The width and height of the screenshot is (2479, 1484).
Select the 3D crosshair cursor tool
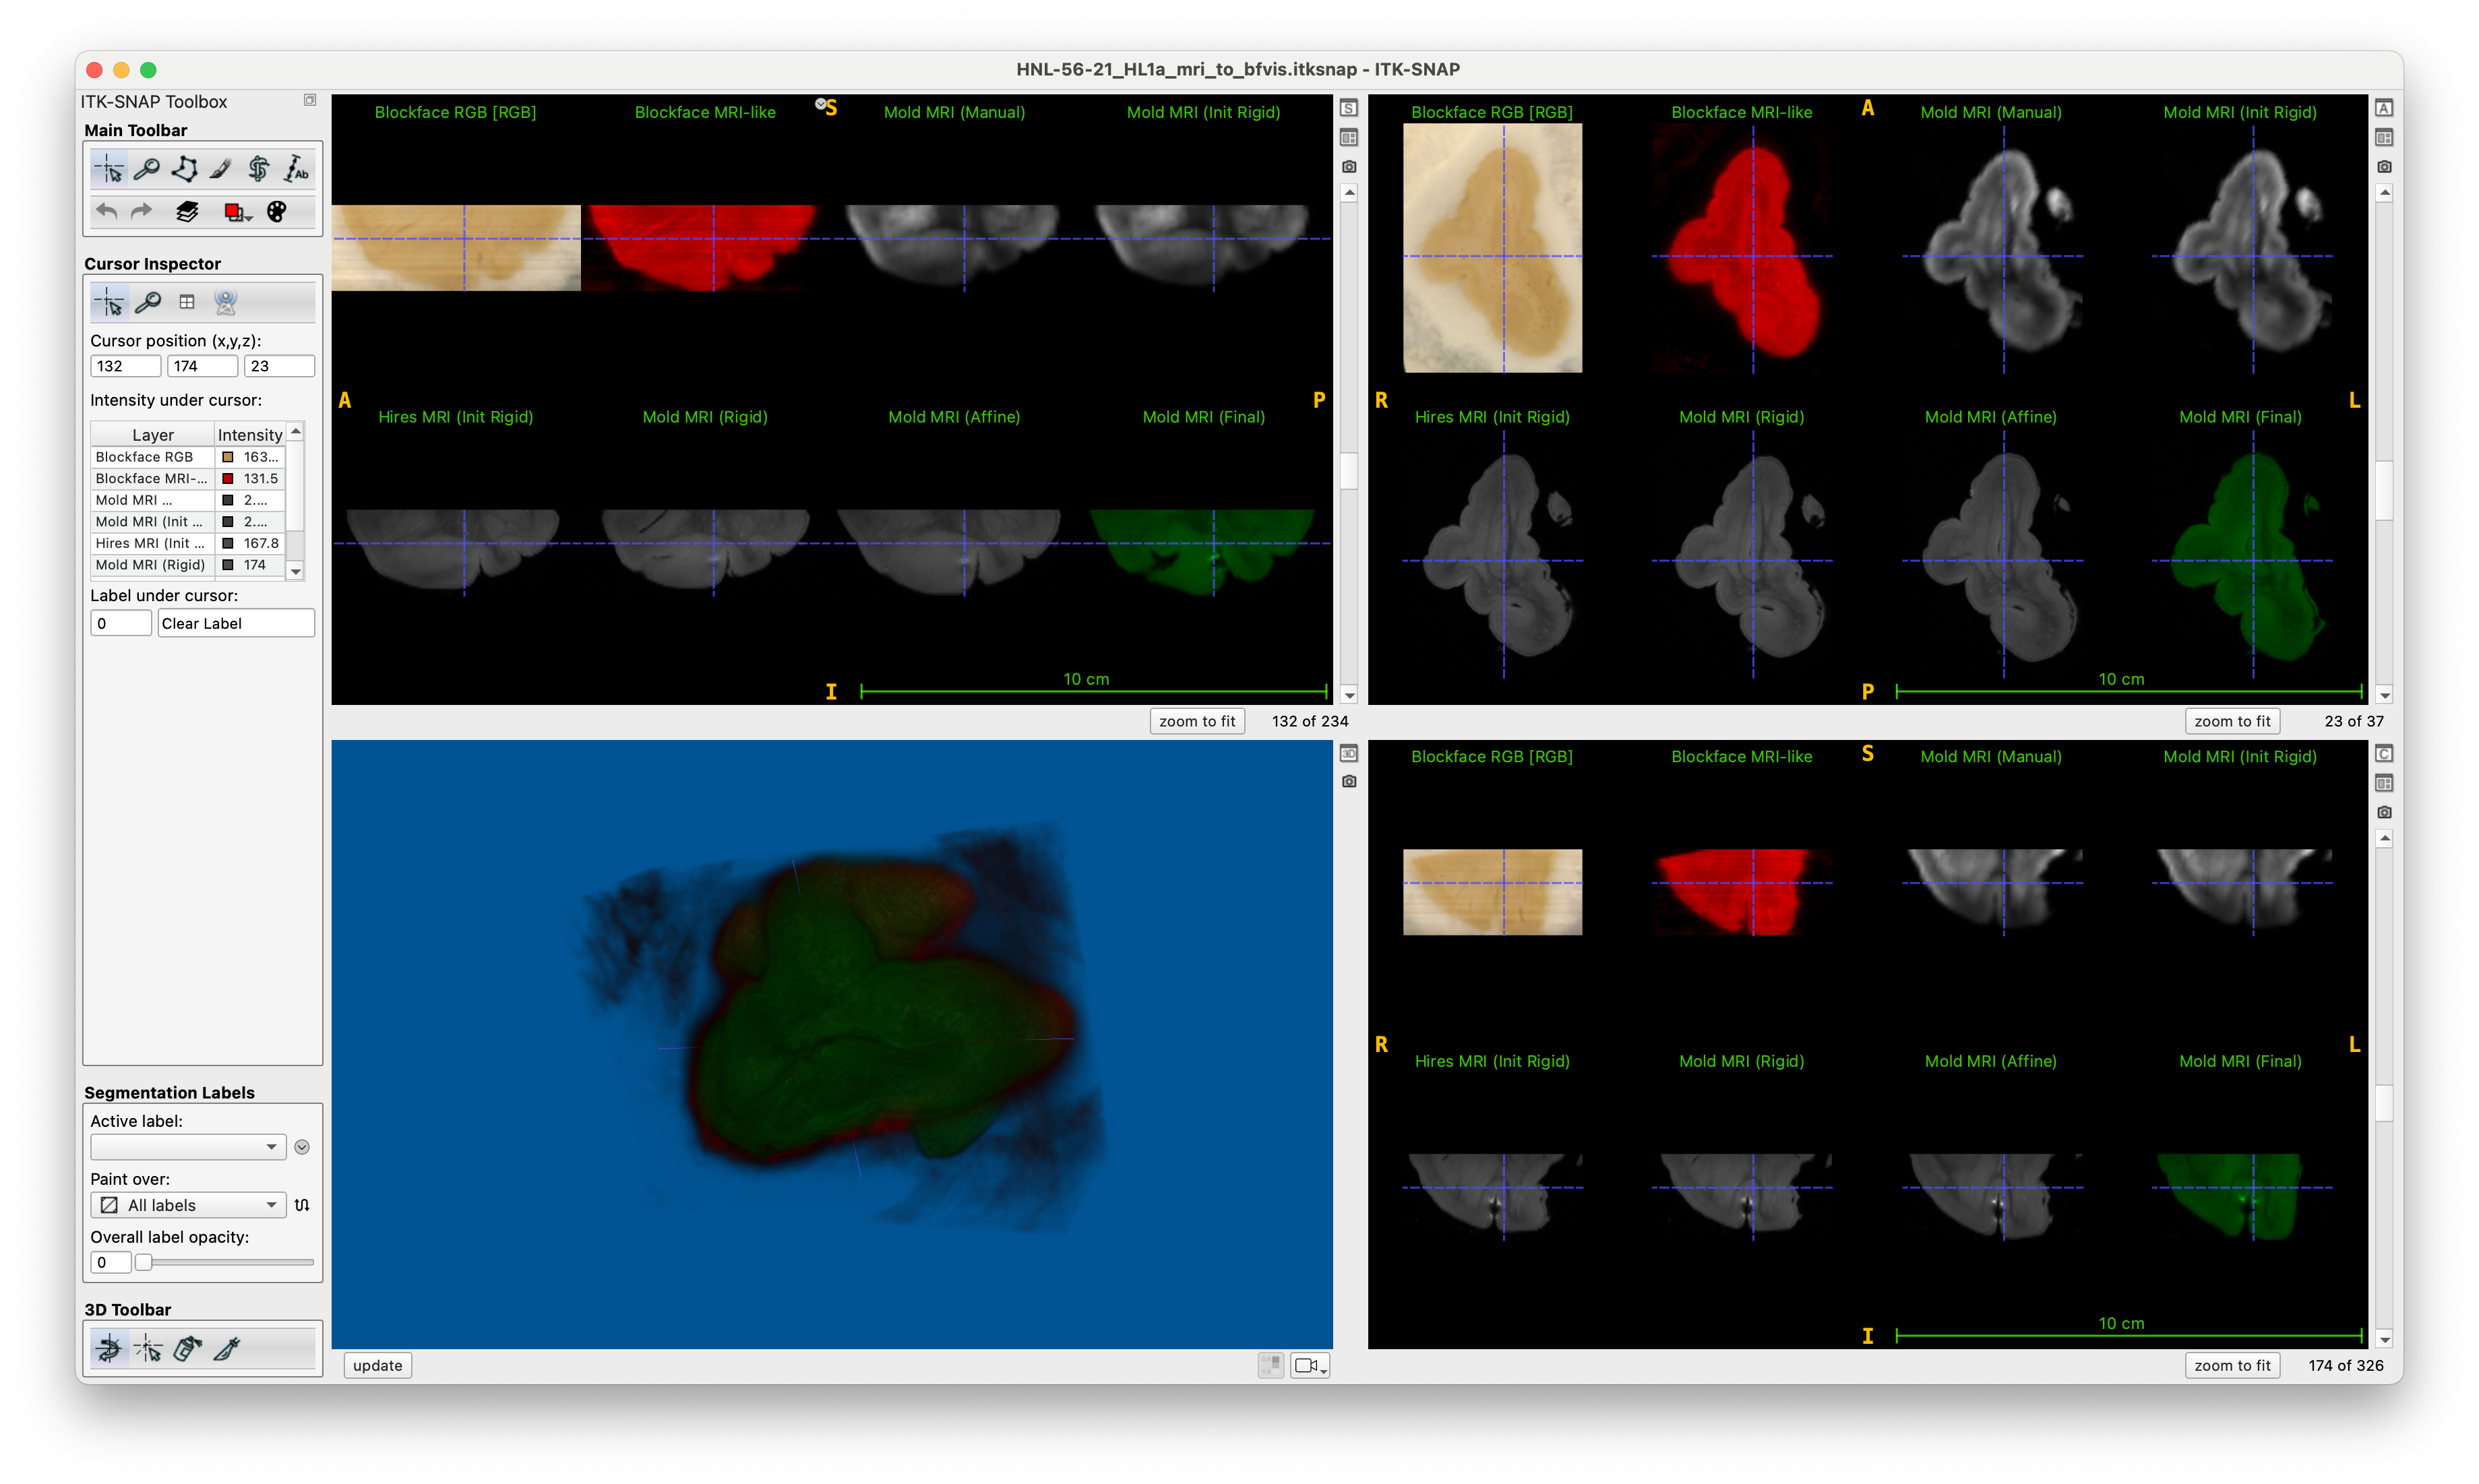(x=148, y=1349)
